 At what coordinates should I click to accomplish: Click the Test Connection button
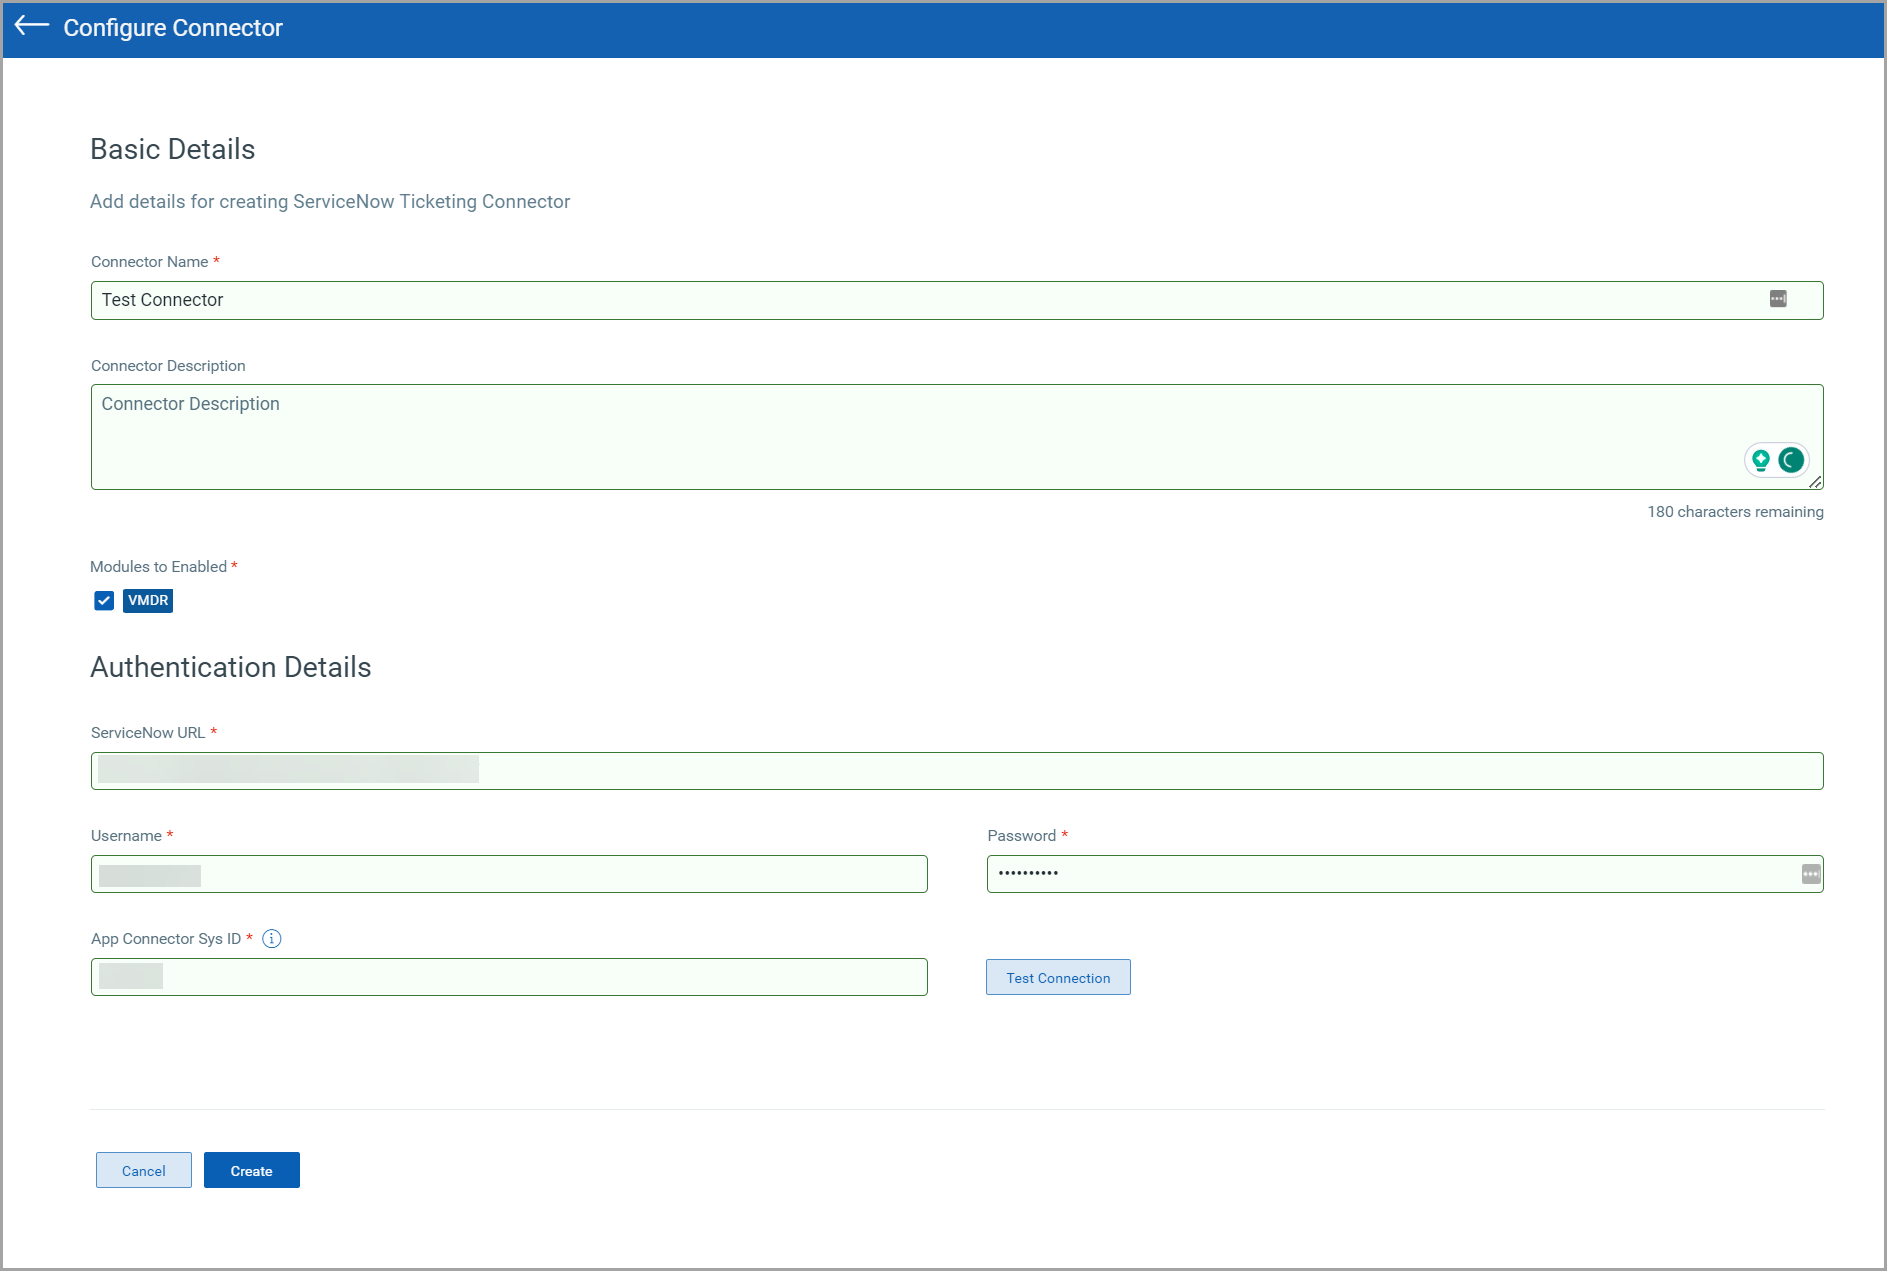[x=1058, y=978]
